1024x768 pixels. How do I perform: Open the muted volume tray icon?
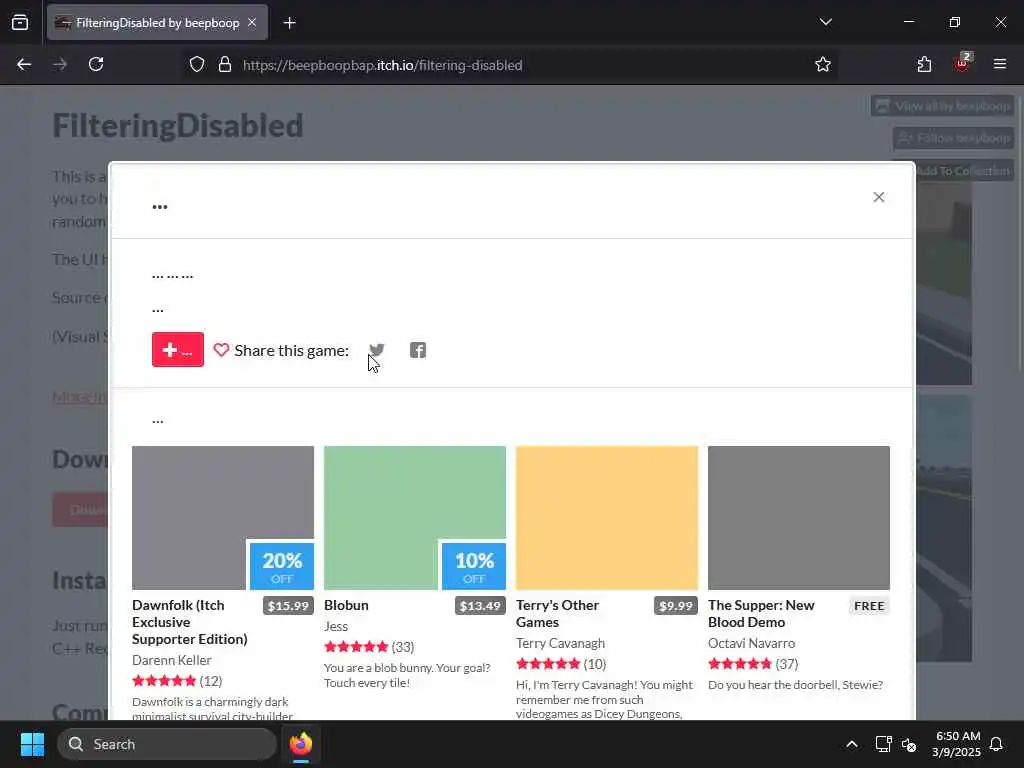click(x=908, y=744)
